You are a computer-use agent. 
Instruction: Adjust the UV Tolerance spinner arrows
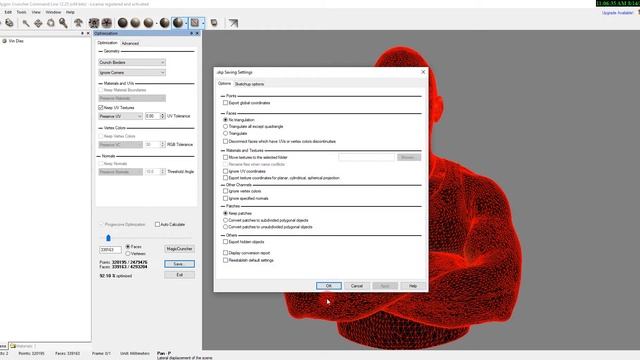coord(162,116)
